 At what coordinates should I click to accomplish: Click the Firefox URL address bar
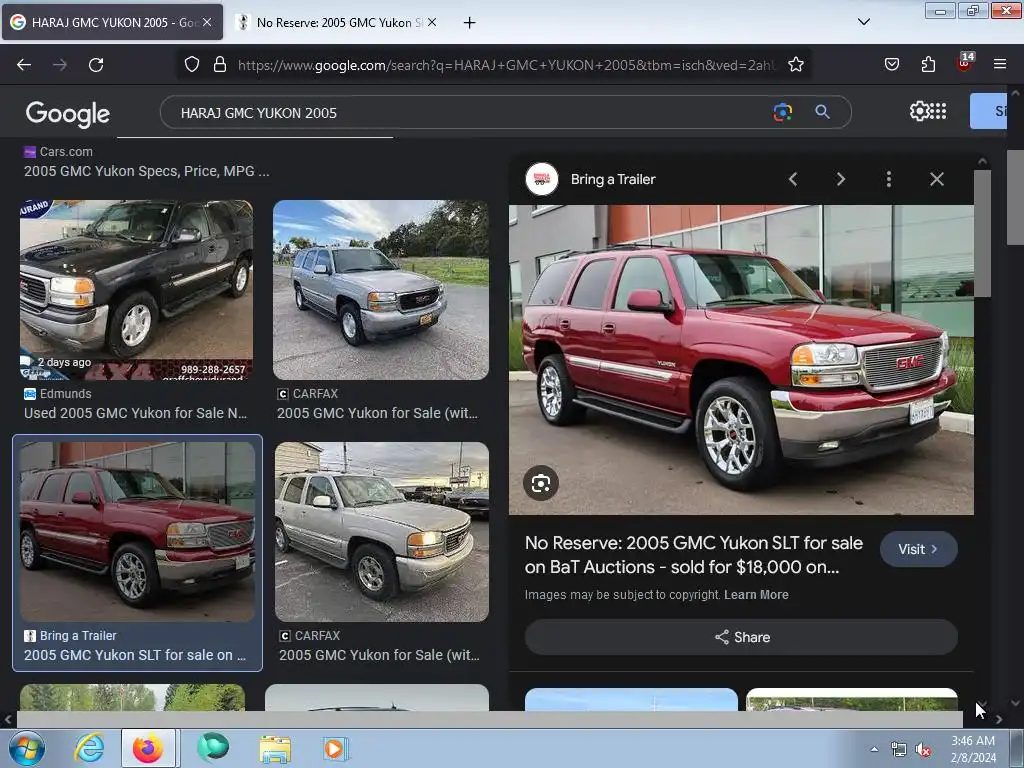coord(506,65)
